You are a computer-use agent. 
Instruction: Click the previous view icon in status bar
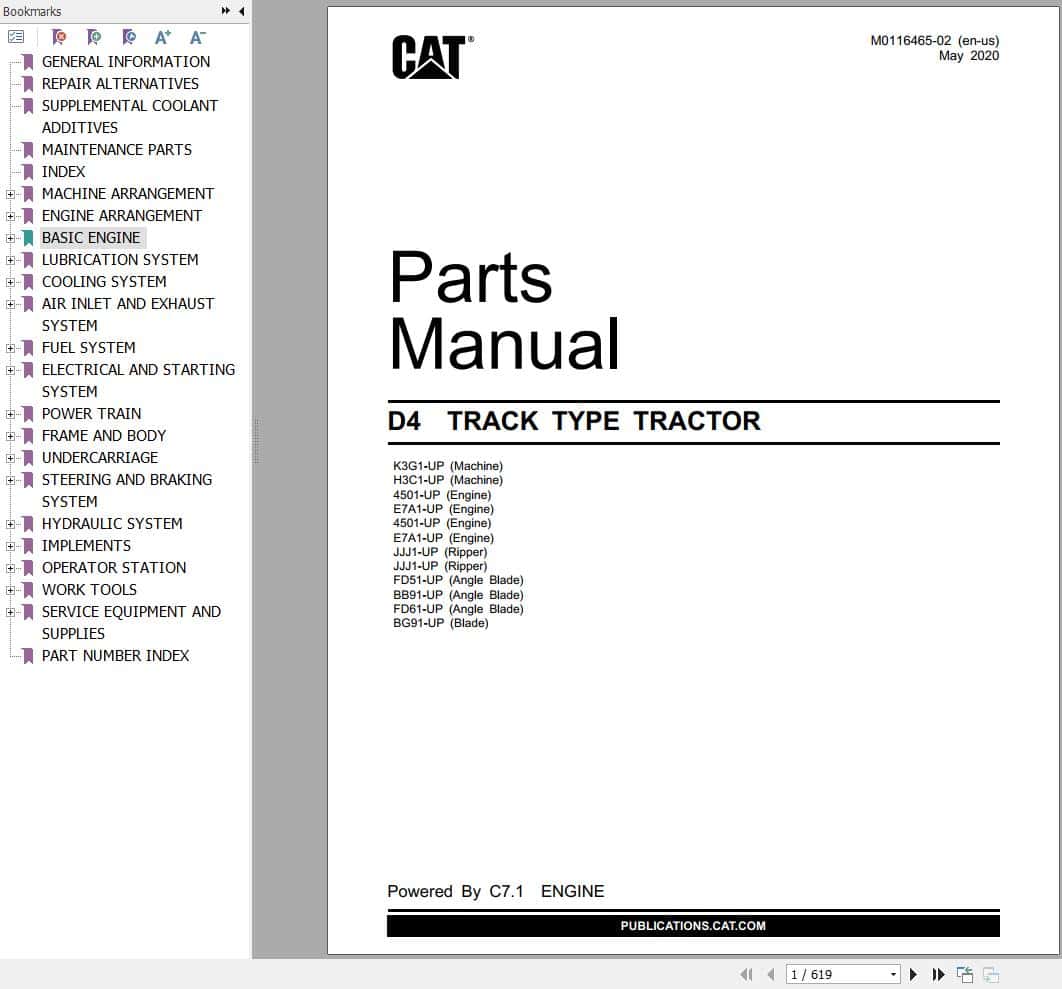[964, 974]
